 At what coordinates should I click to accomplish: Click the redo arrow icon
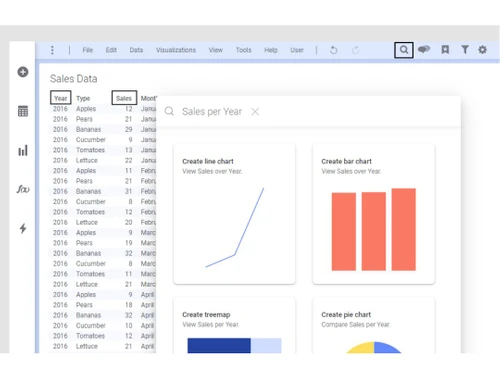tap(356, 50)
